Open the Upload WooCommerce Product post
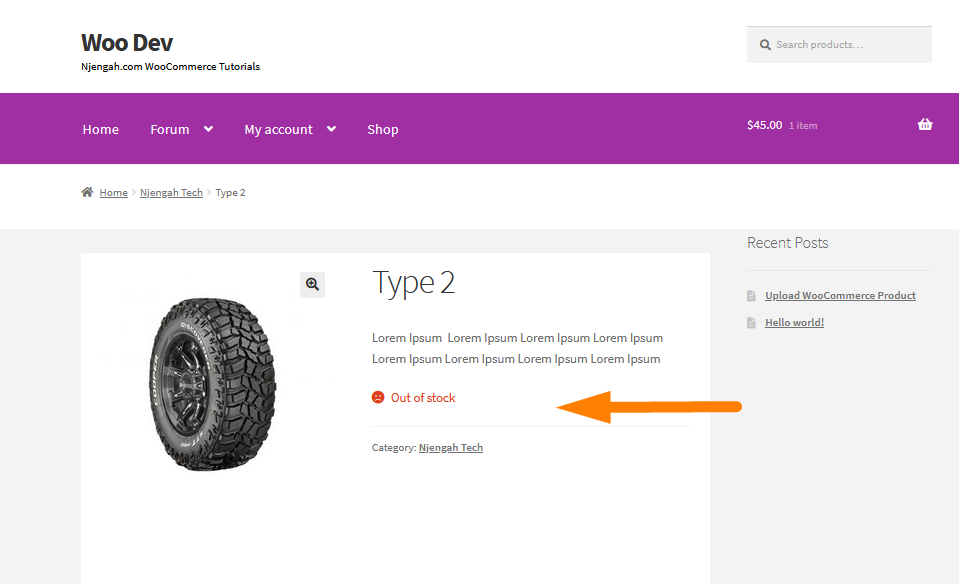 pos(840,295)
